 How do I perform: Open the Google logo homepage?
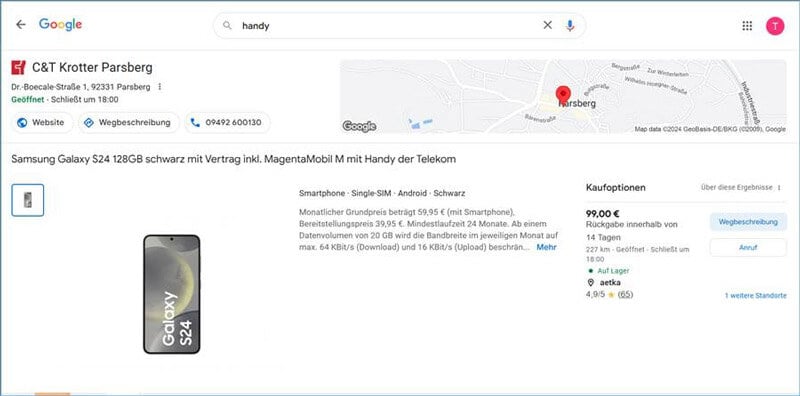[60, 24]
